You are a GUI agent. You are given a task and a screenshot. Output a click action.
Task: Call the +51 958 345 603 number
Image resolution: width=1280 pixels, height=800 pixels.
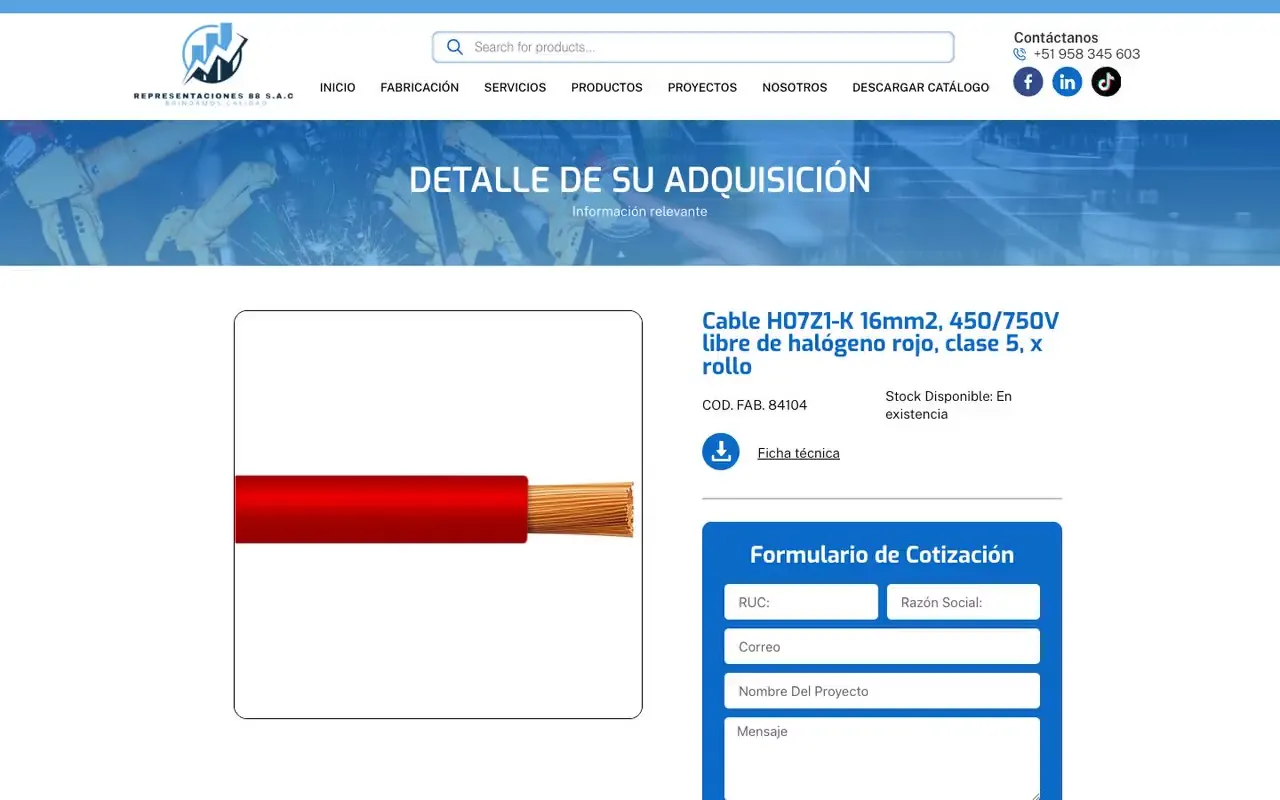tap(1087, 54)
